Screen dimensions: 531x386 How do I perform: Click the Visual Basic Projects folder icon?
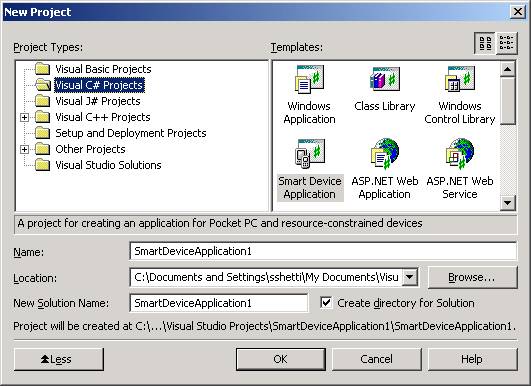(43, 69)
